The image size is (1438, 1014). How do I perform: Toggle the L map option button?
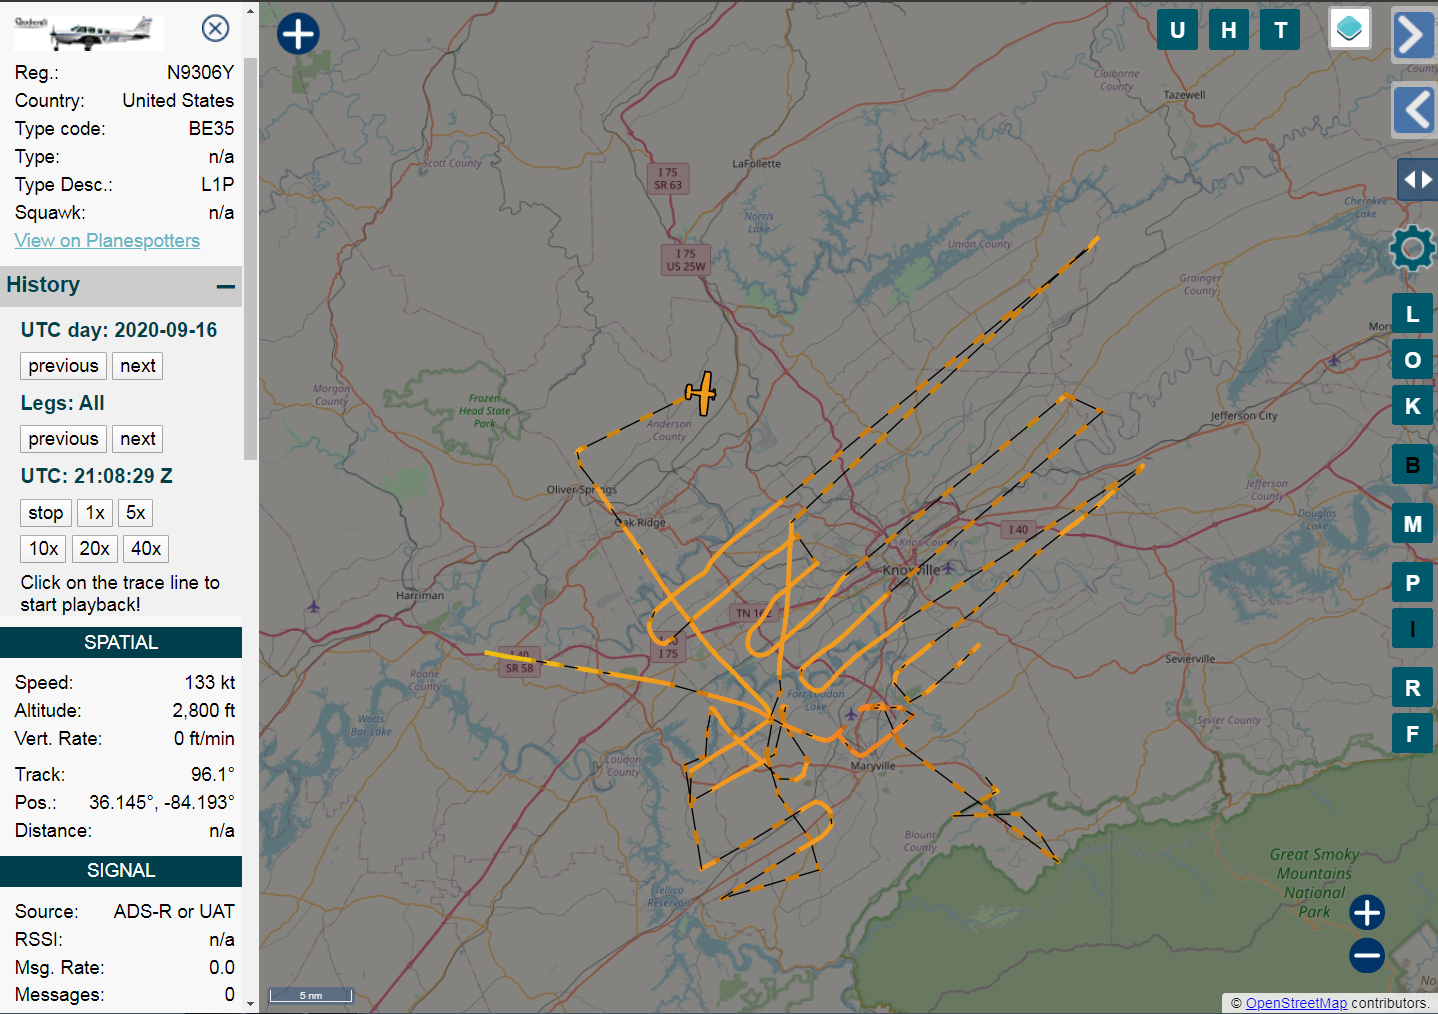1412,314
